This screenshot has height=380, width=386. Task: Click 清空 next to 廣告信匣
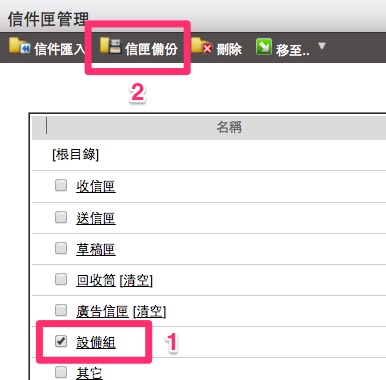149,311
